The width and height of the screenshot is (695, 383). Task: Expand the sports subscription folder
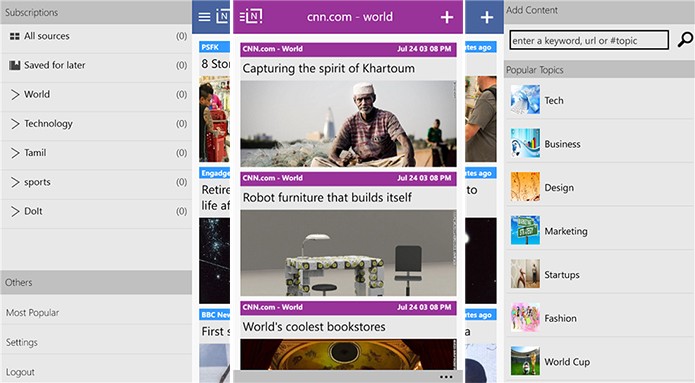click(15, 182)
